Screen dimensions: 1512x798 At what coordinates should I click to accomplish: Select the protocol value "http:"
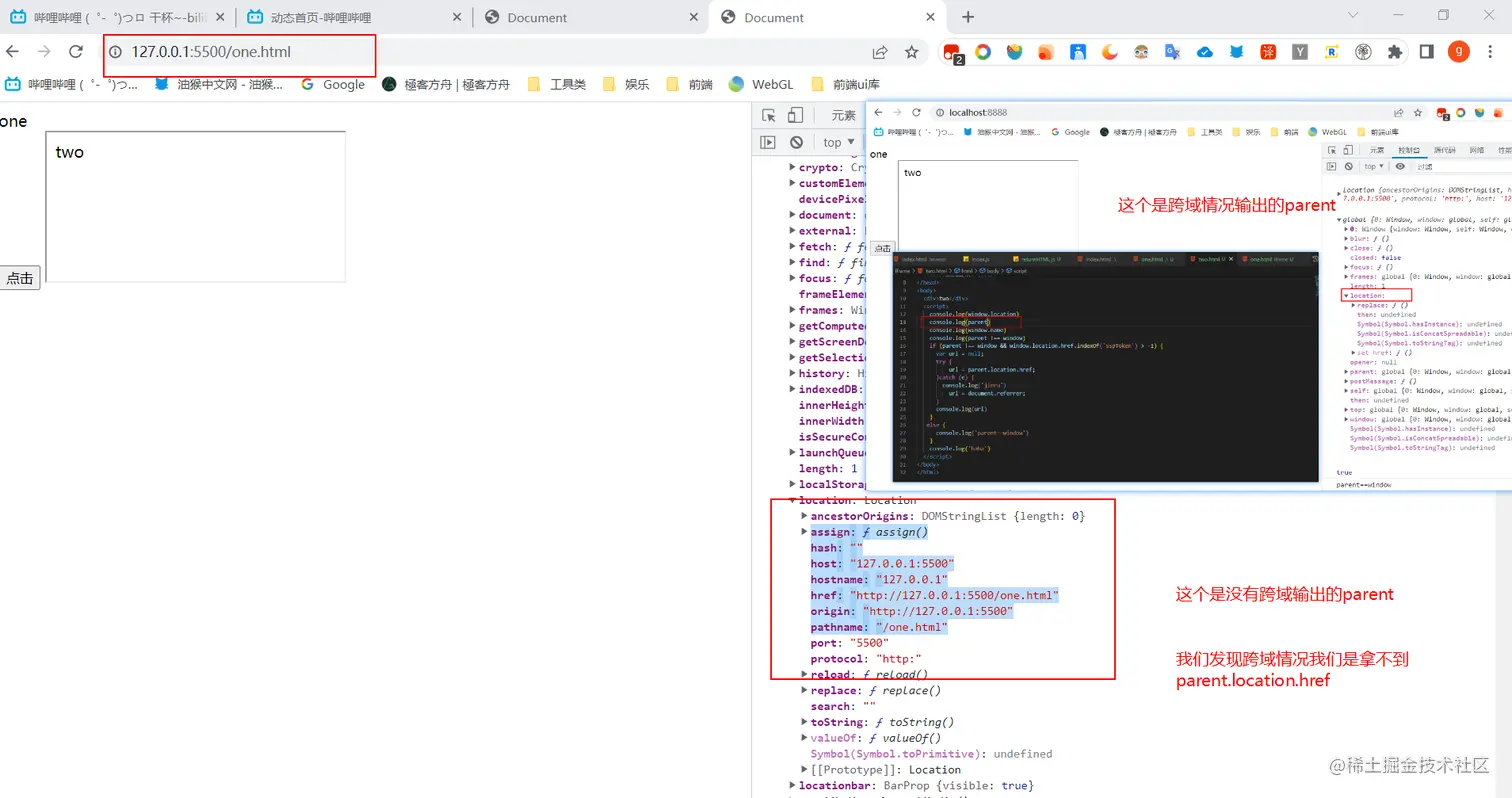click(x=899, y=659)
